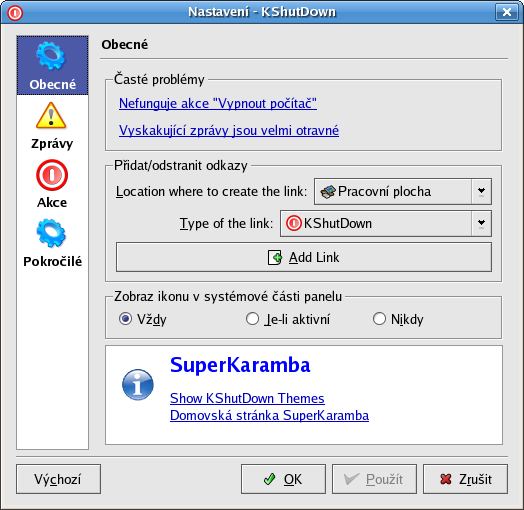Screen dimensions: 524x510
Task: Select the Je-li aktivní radio button
Action: click(x=252, y=319)
